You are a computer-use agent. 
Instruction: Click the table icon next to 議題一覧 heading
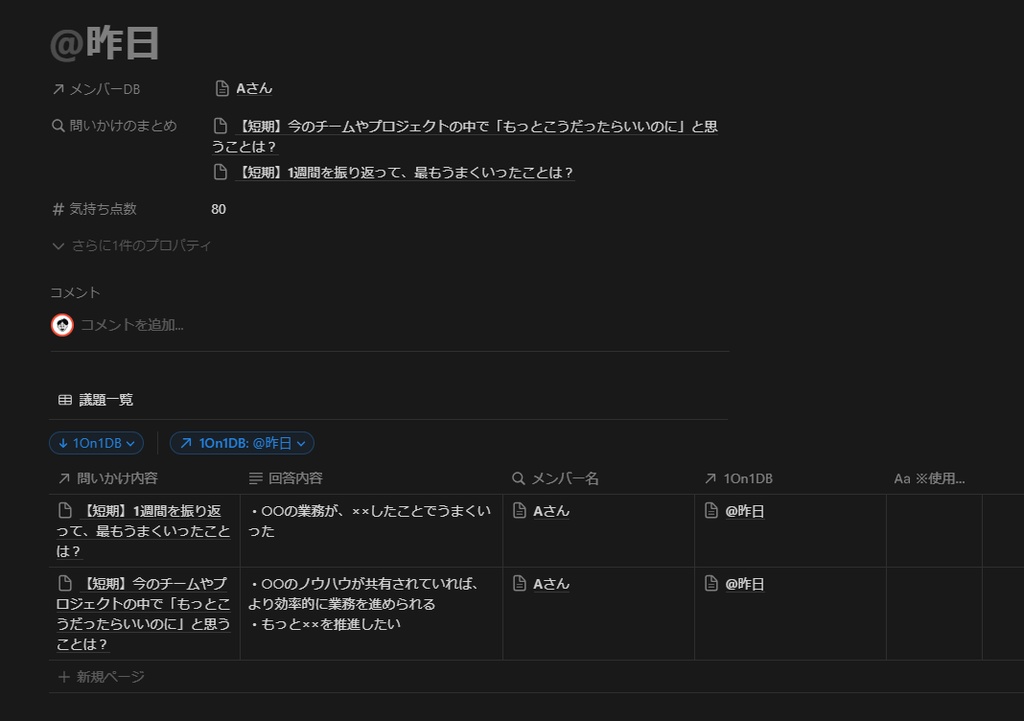[63, 399]
